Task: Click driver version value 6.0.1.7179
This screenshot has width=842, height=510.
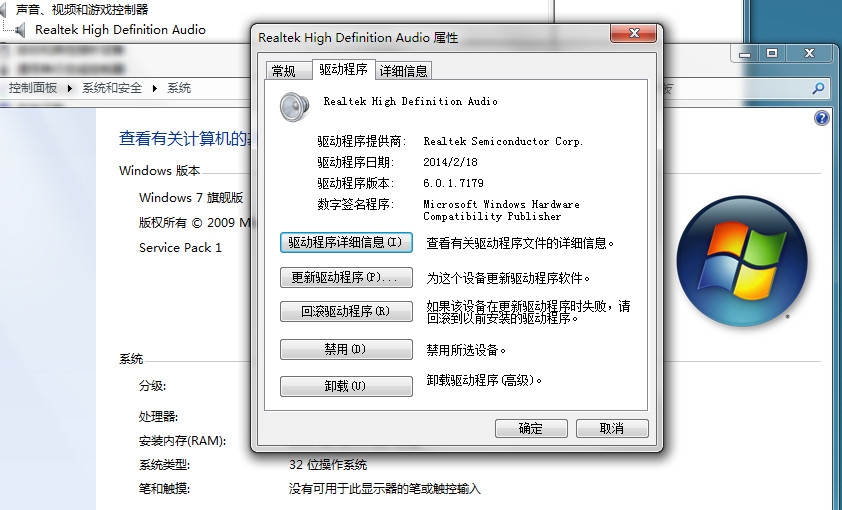Action: coord(453,183)
